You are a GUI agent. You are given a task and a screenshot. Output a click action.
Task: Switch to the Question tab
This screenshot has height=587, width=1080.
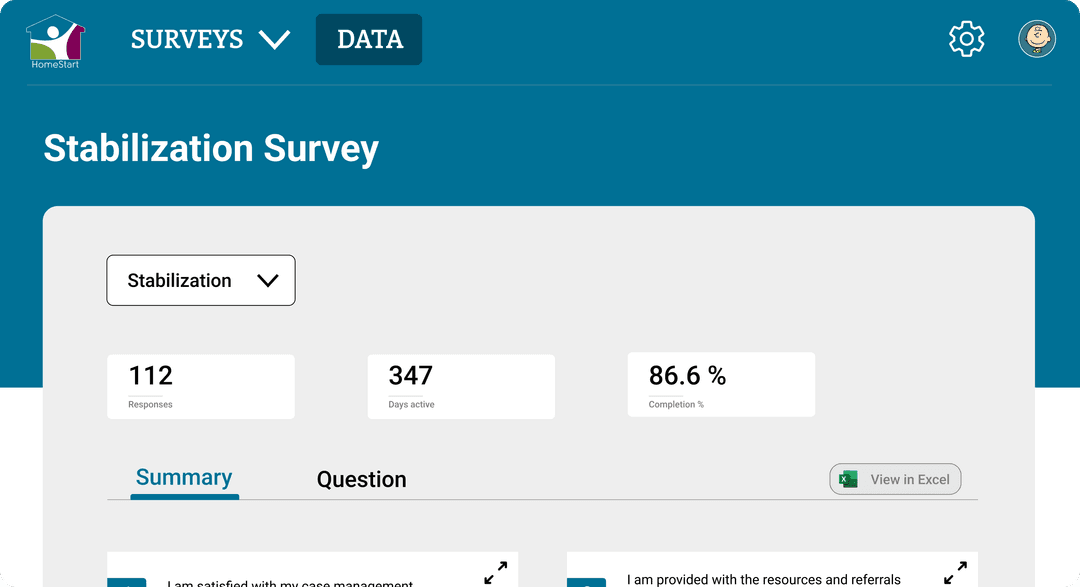click(361, 480)
